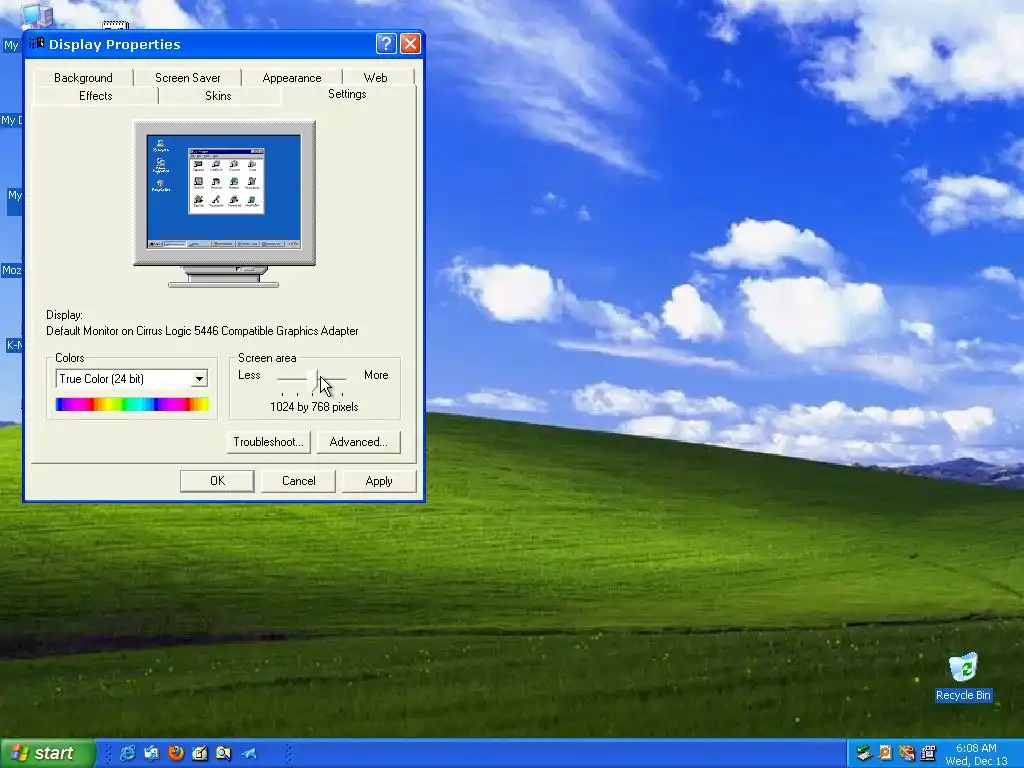Click the Screen area resolution slider thumb
The height and width of the screenshot is (768, 1024).
click(x=313, y=379)
